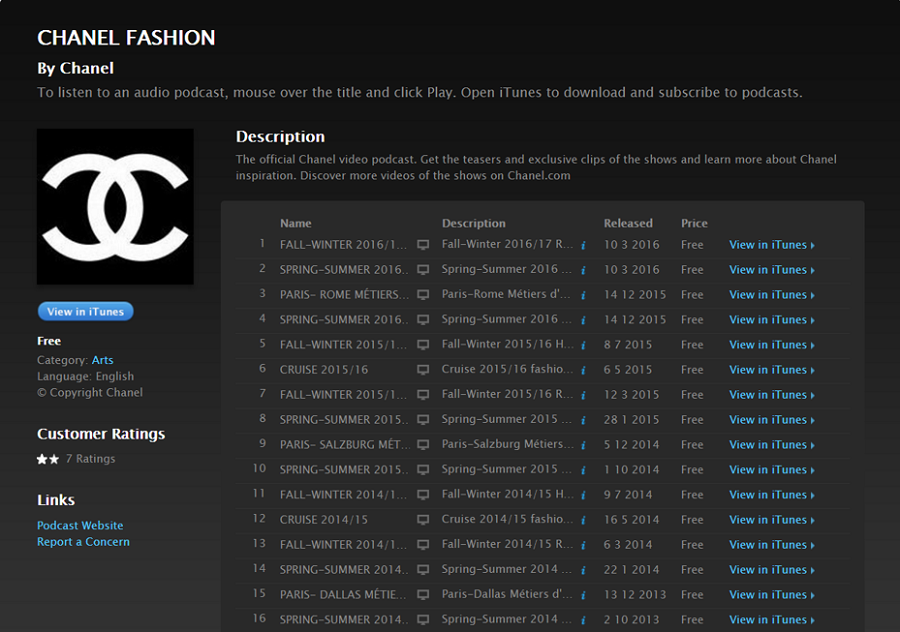Click the blue View in iTunes button
The width and height of the screenshot is (900, 632).
[x=86, y=312]
